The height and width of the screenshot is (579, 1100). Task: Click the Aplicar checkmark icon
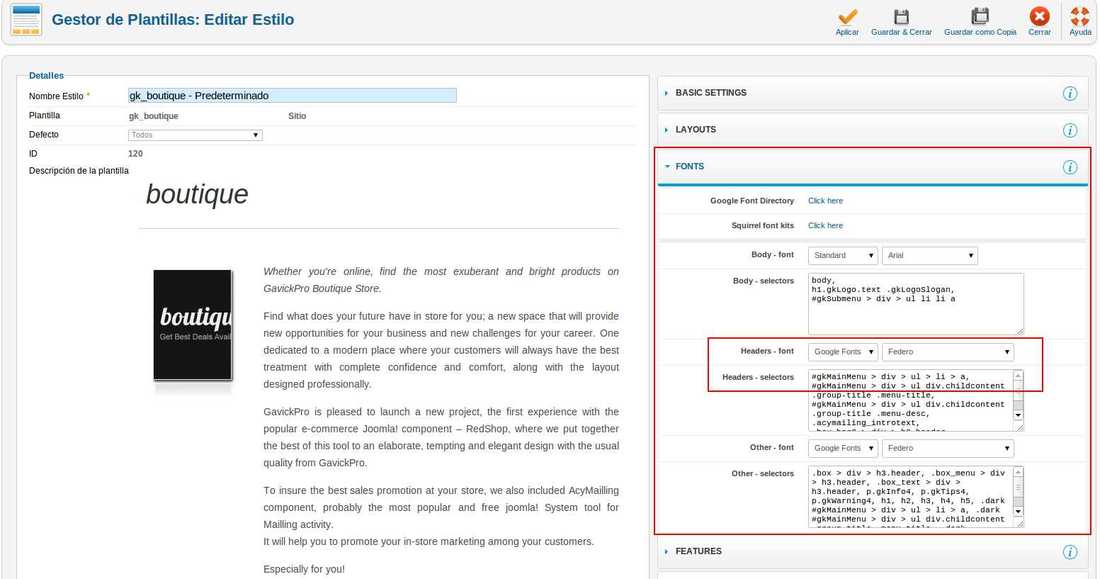[x=847, y=17]
